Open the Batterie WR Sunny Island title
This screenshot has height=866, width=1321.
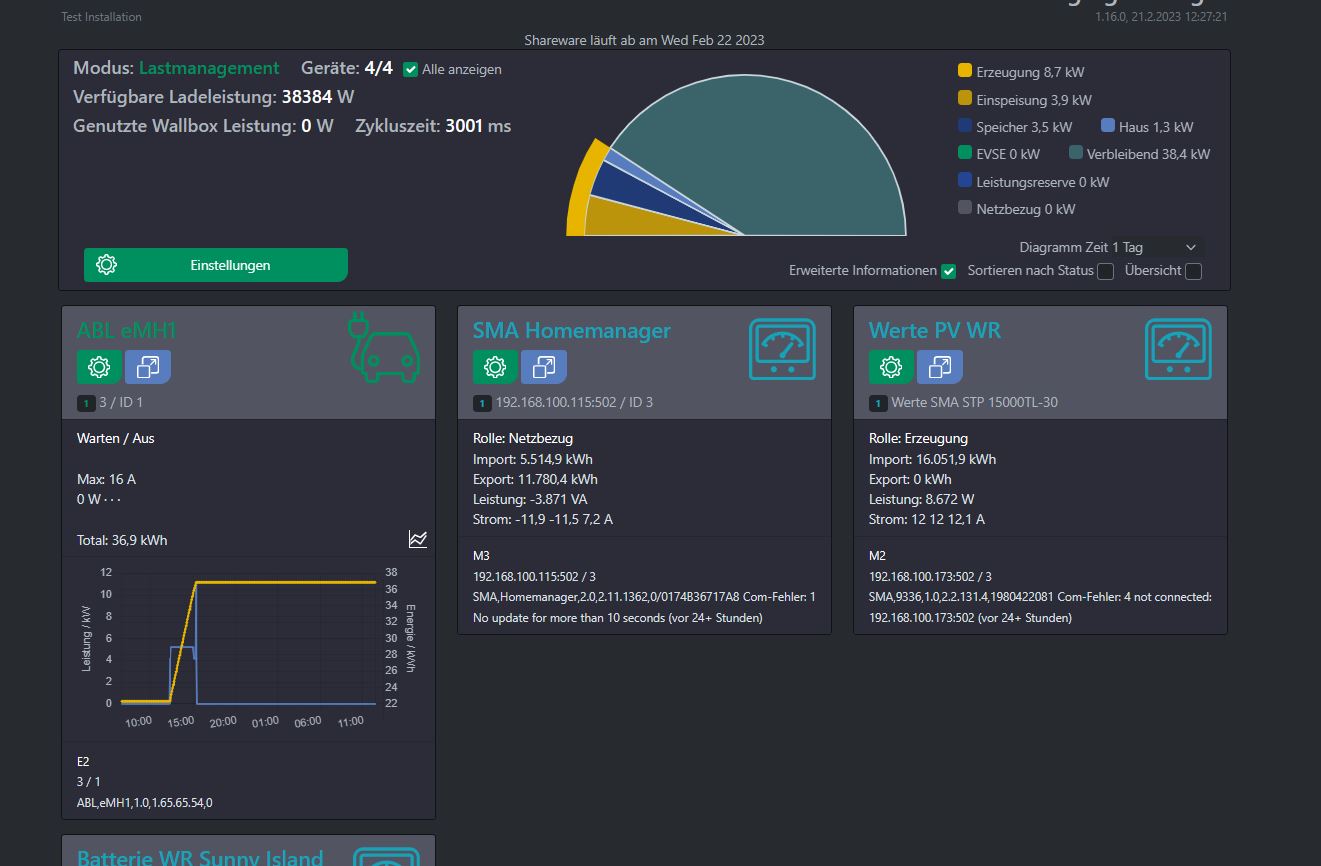(x=200, y=858)
